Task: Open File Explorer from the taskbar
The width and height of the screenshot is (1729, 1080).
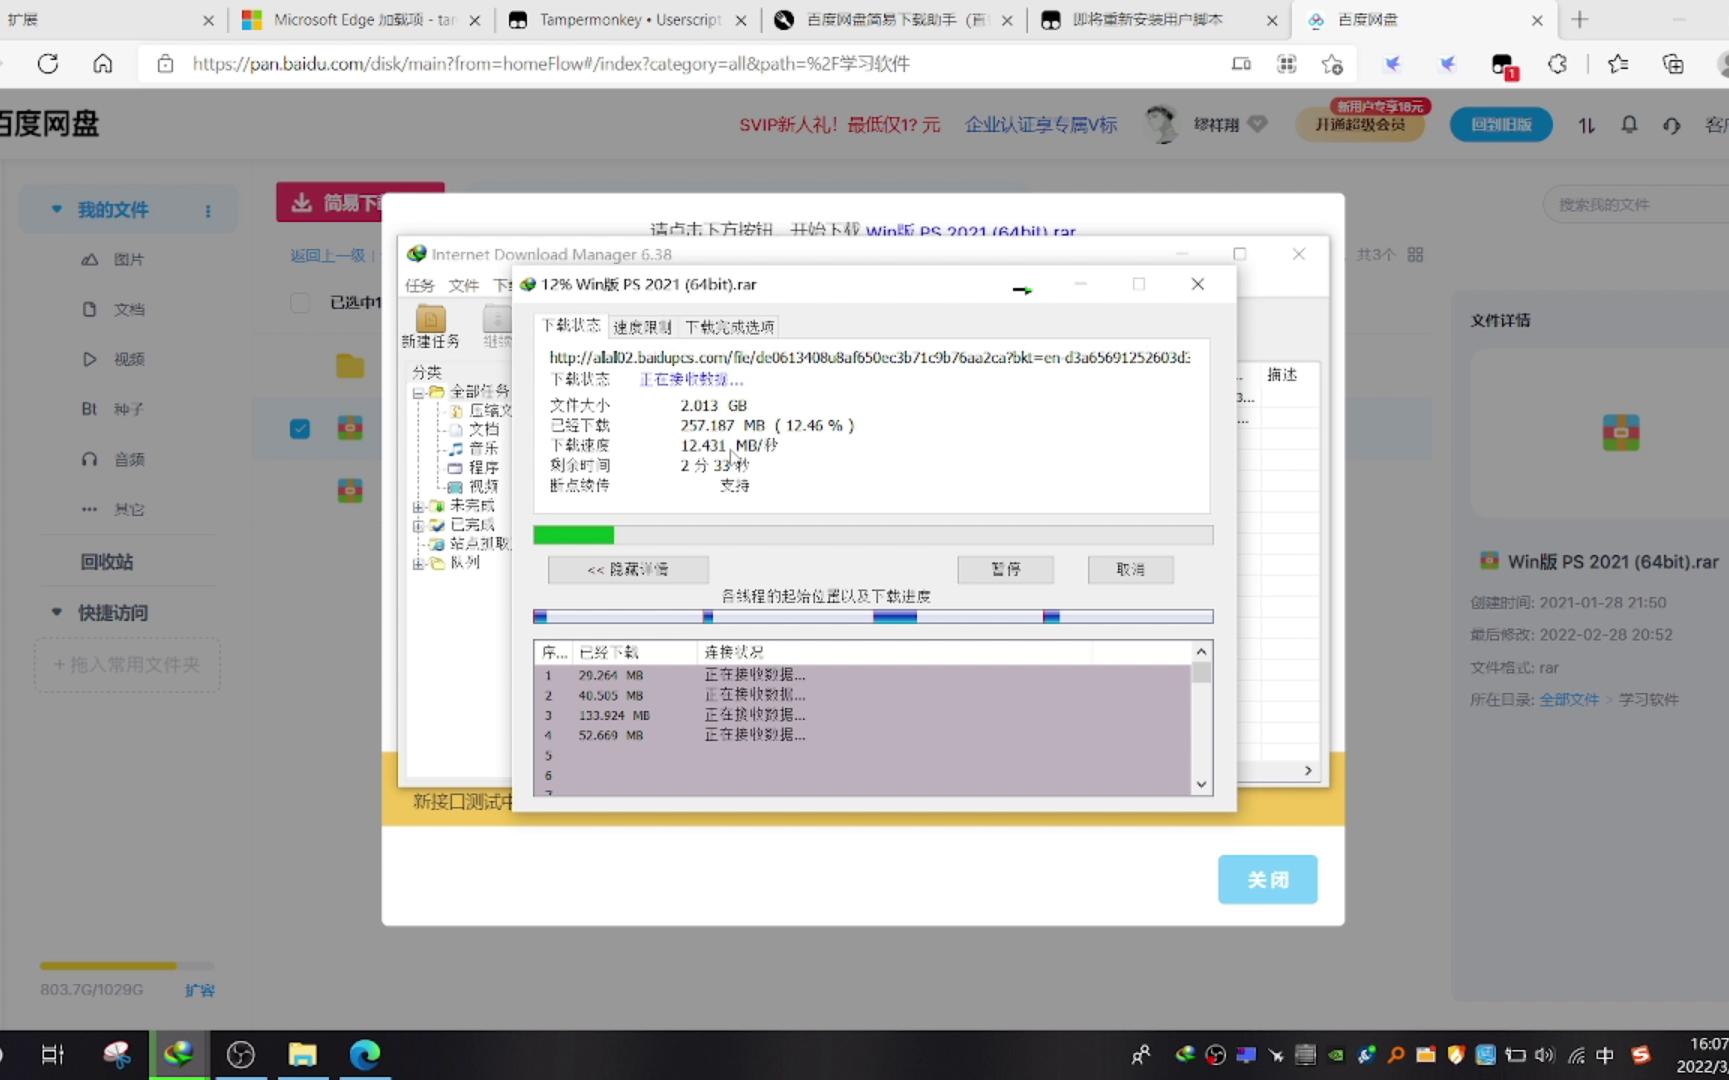Action: [x=302, y=1054]
